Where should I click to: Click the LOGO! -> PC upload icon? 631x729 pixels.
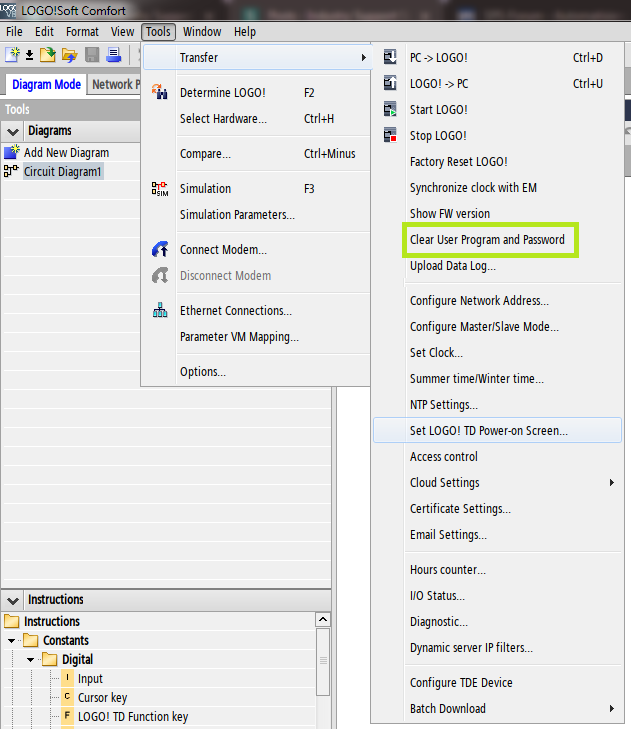point(390,83)
